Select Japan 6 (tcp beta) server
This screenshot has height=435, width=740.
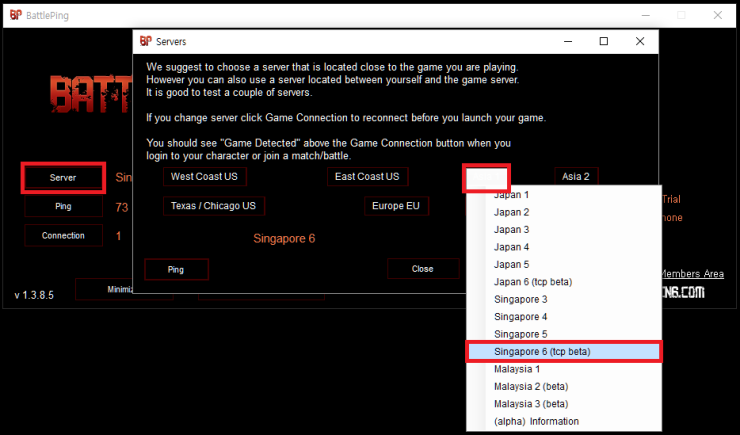click(563, 282)
